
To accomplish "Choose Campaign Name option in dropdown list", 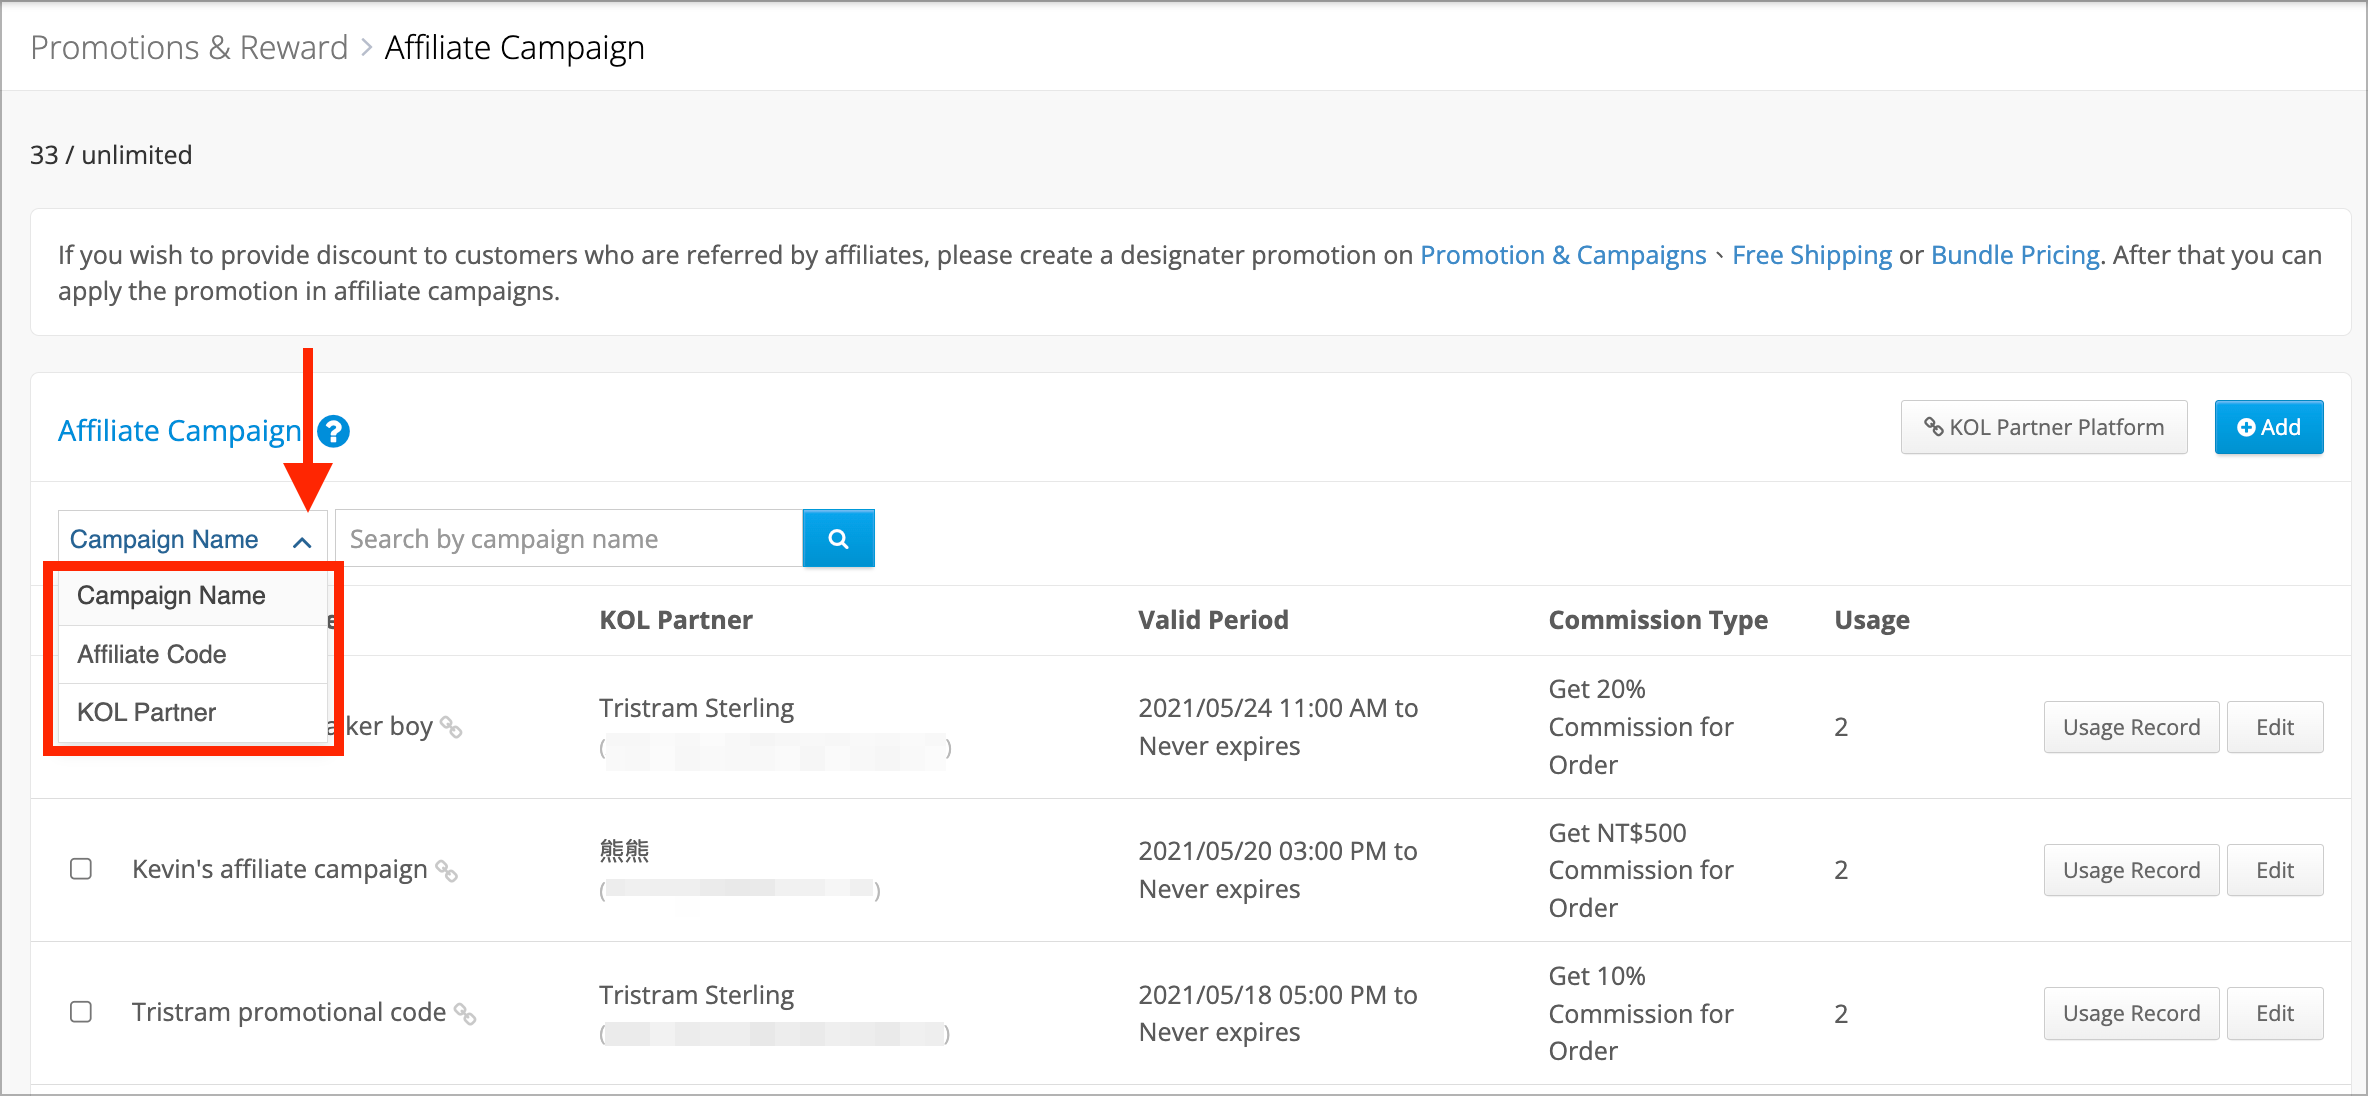I will coord(193,596).
